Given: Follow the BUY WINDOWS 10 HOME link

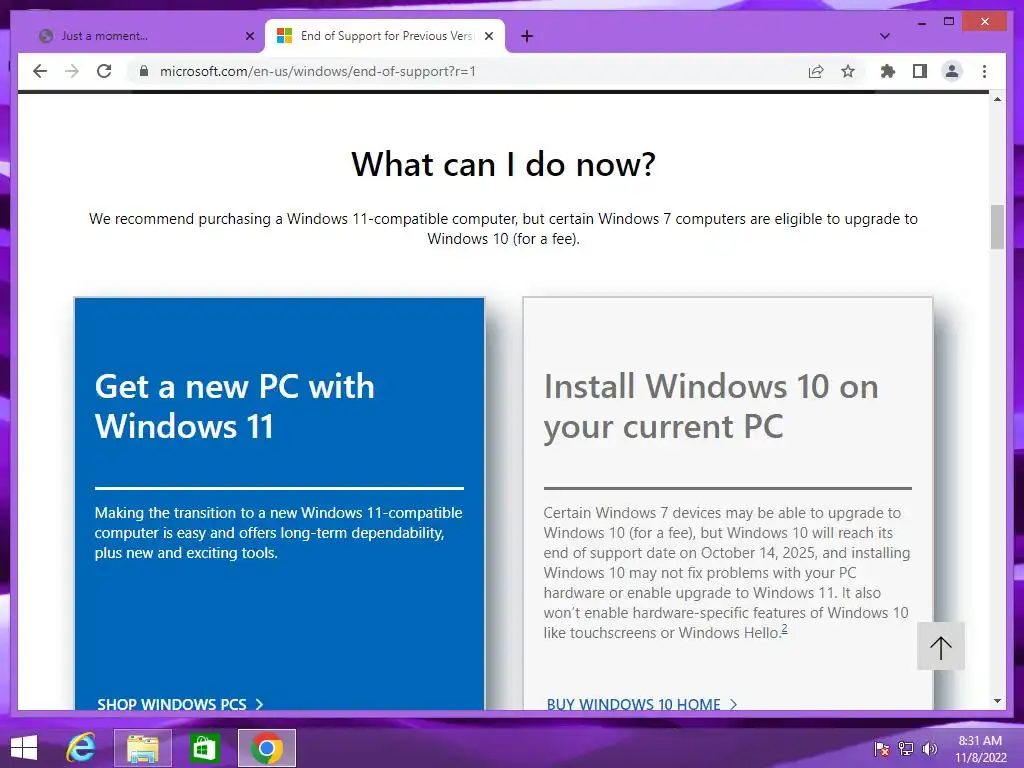Looking at the screenshot, I should 642,704.
